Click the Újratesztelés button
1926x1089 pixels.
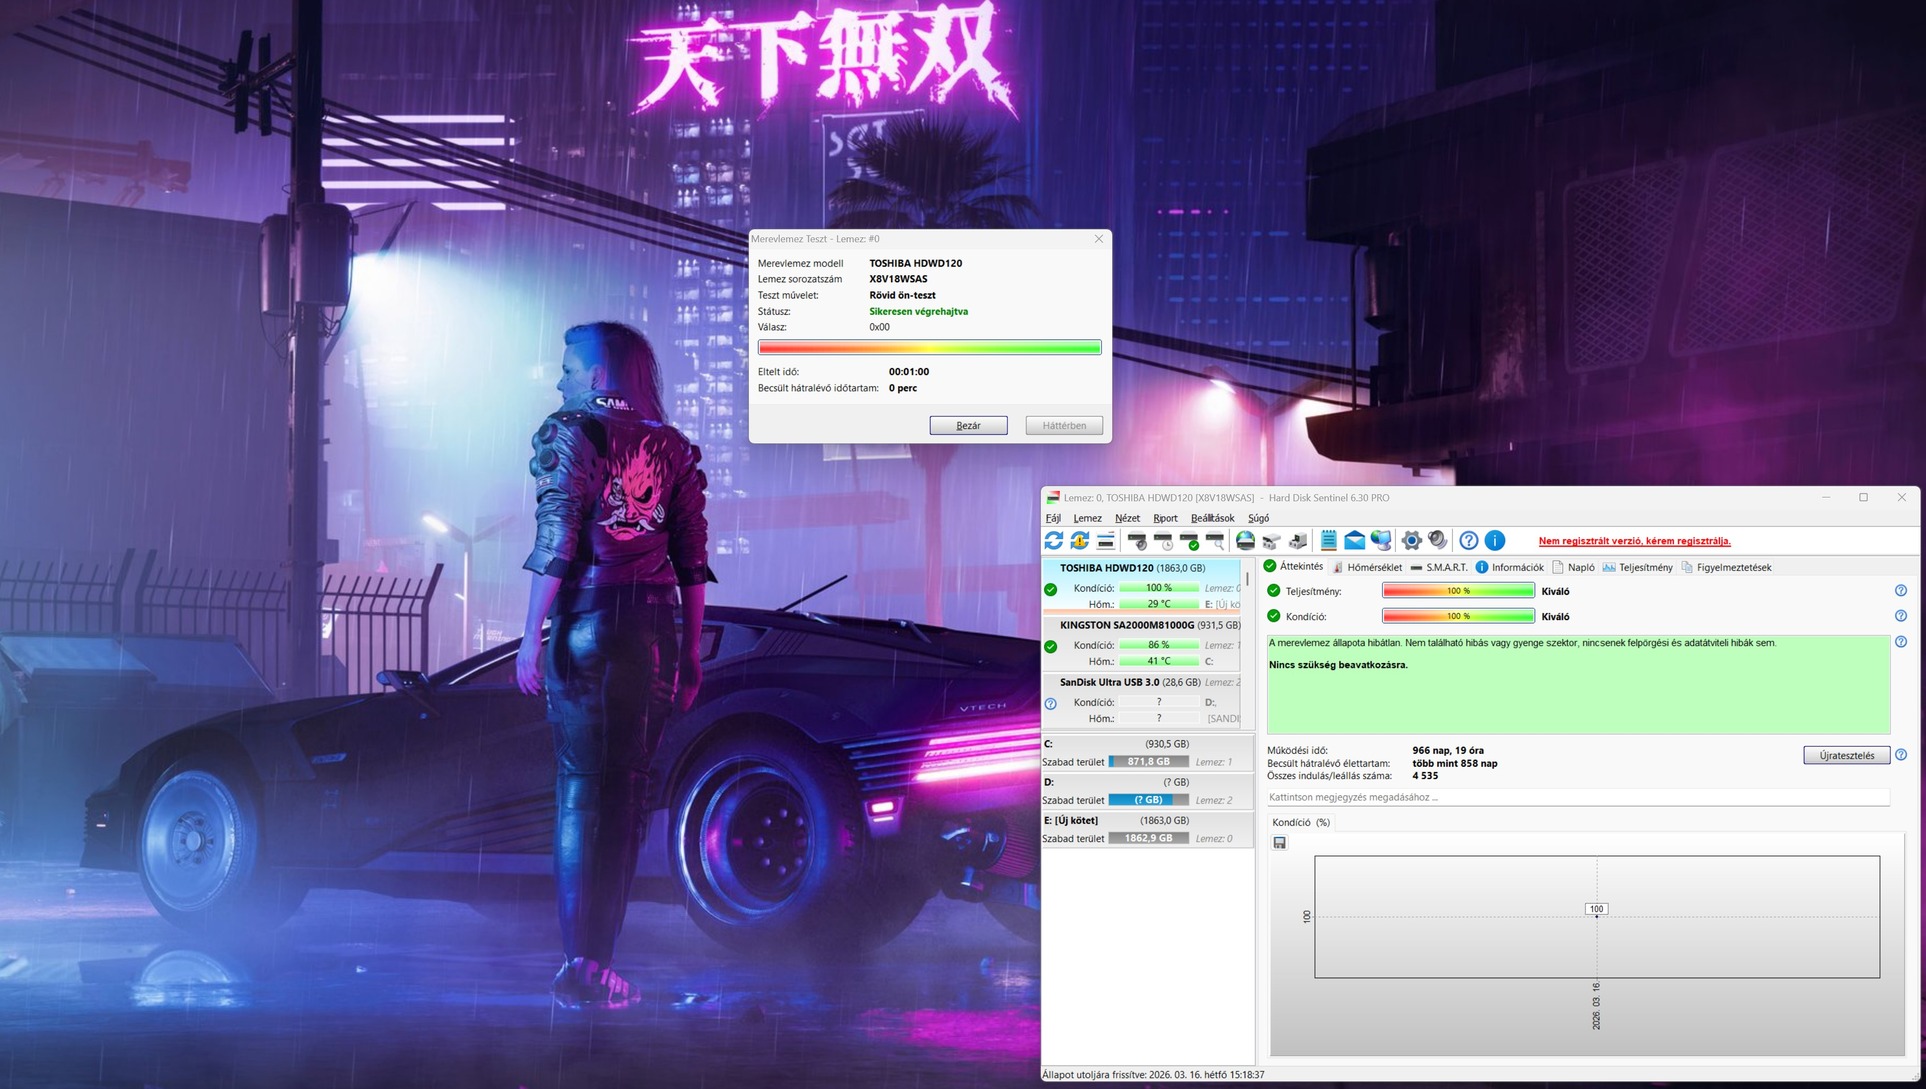[x=1846, y=755]
